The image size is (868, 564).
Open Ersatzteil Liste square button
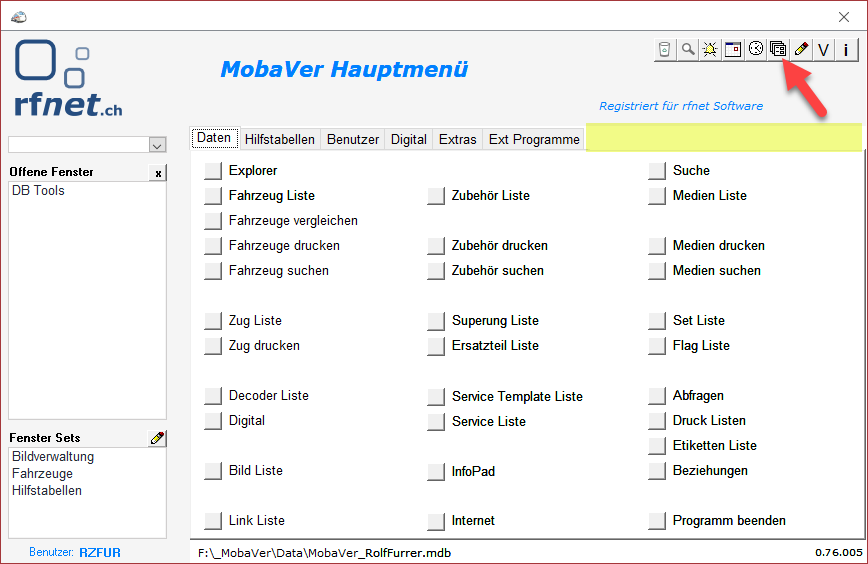pos(436,346)
